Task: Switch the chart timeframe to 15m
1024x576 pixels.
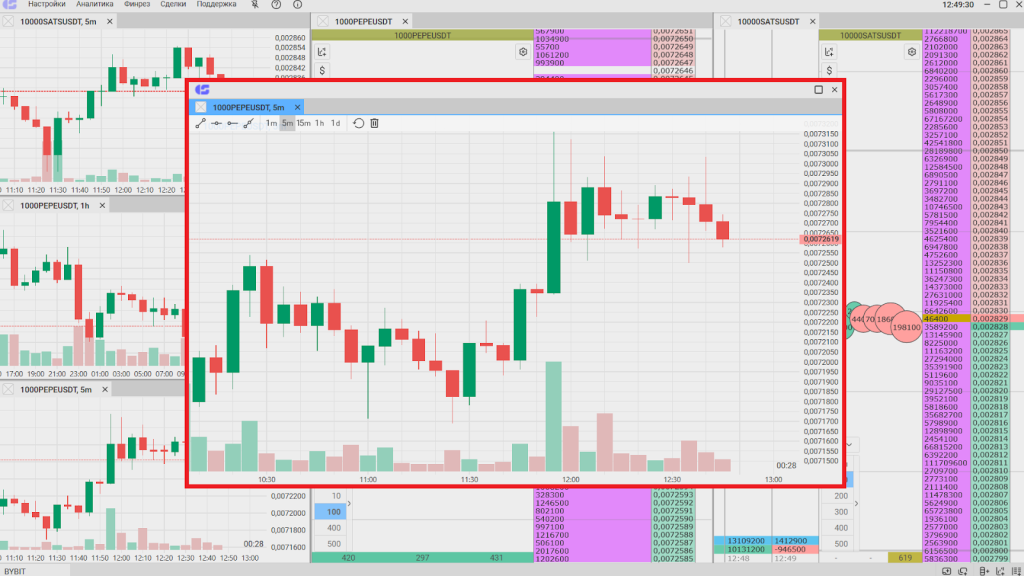Action: (x=303, y=123)
